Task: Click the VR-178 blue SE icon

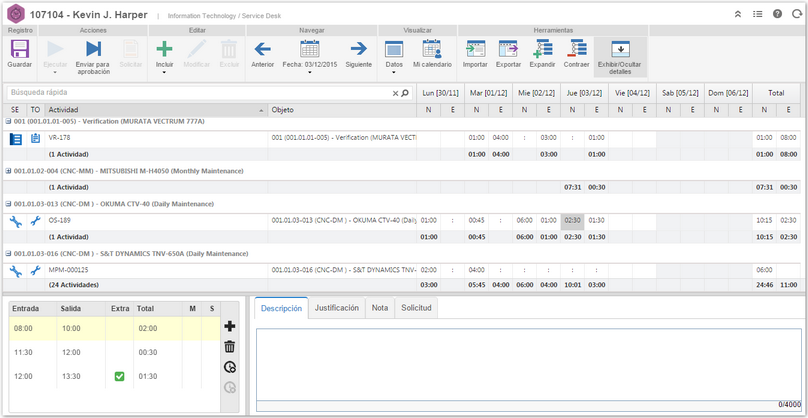Action: (15, 139)
